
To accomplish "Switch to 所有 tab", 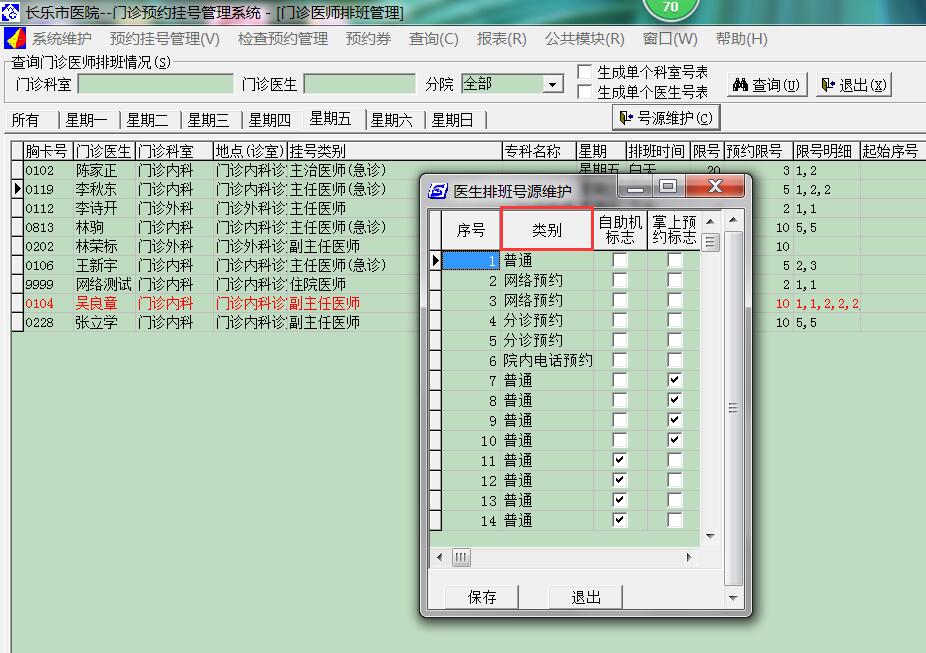I will pyautogui.click(x=25, y=120).
